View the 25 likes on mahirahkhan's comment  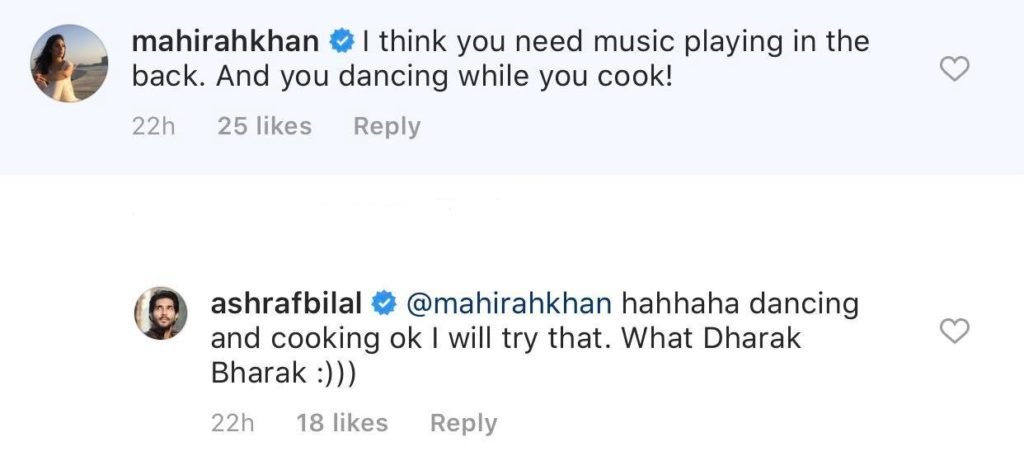tap(264, 127)
